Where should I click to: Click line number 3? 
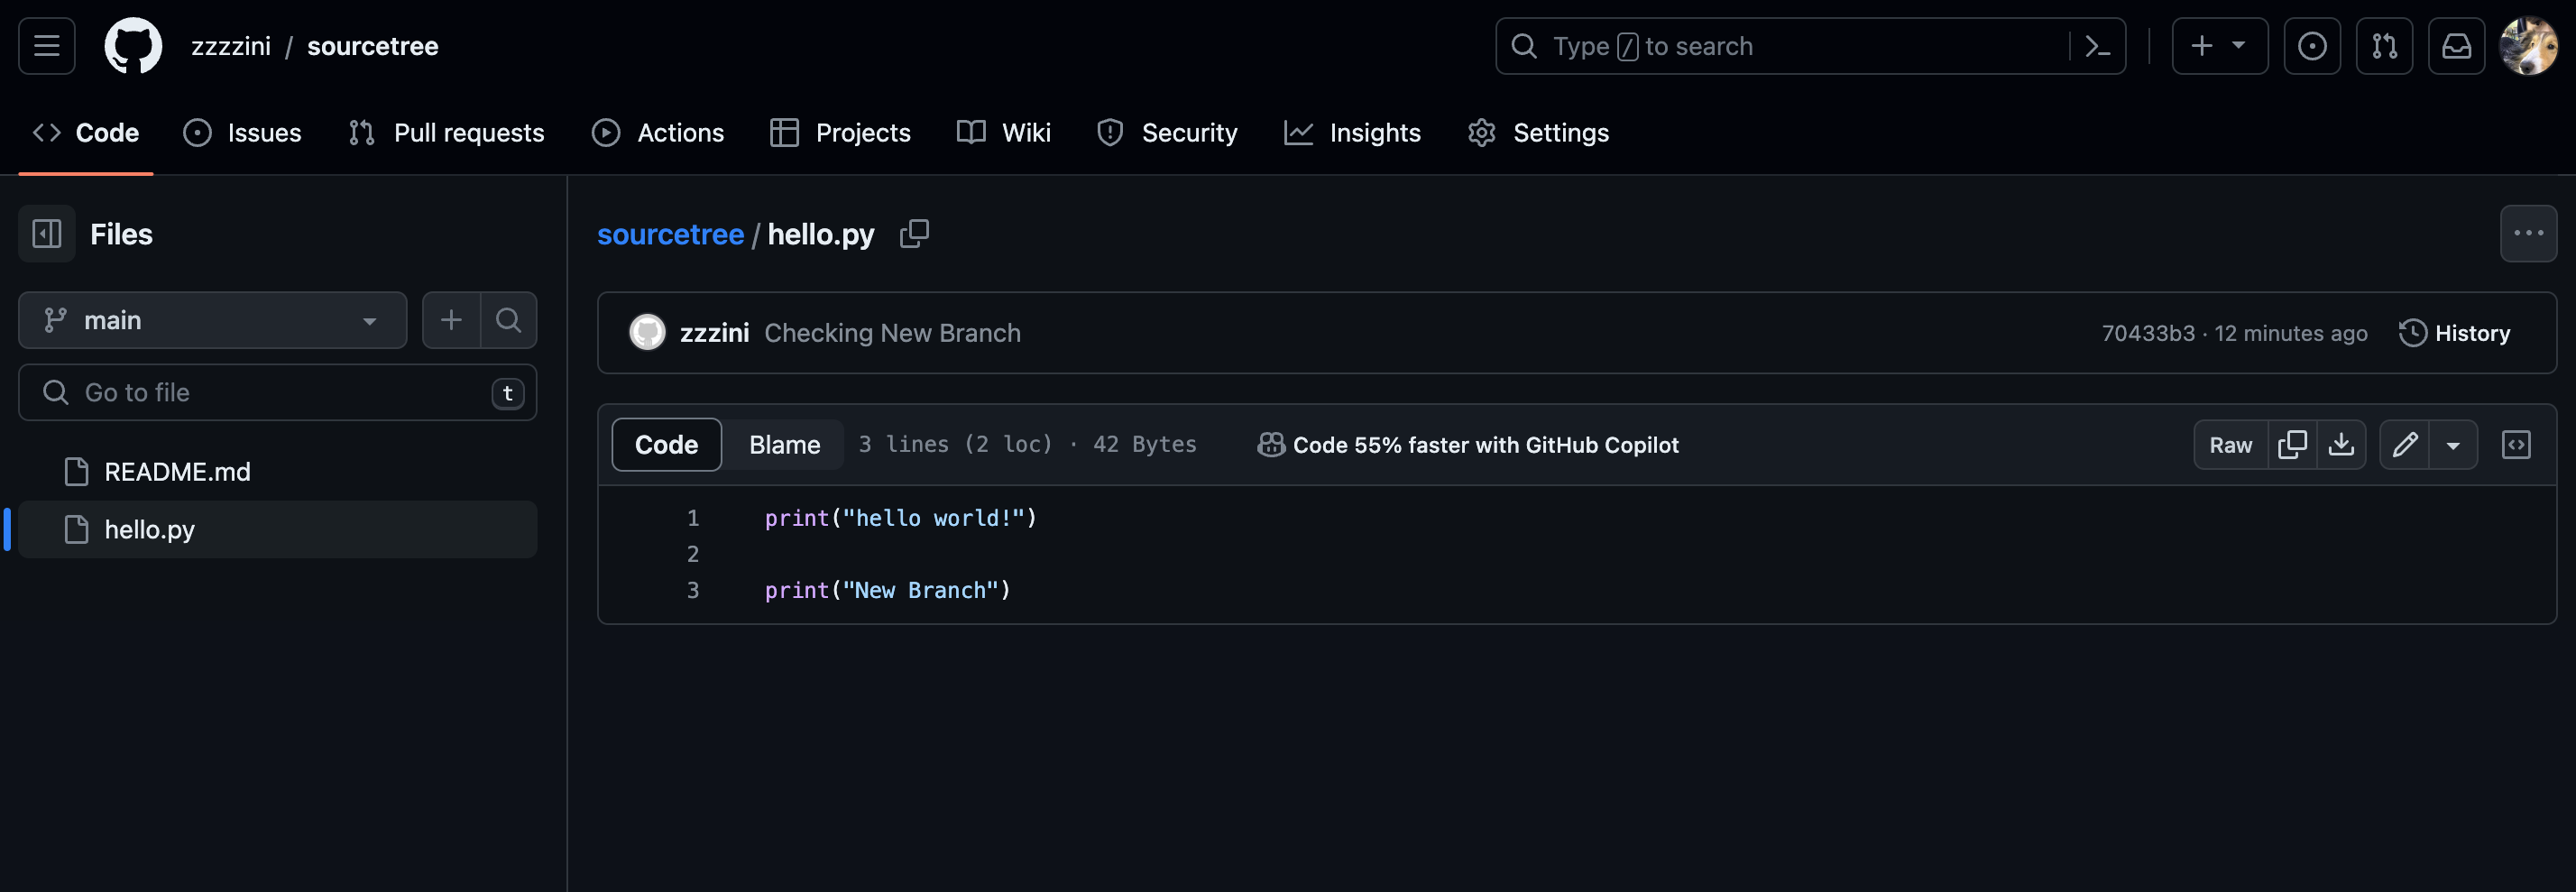tap(692, 590)
